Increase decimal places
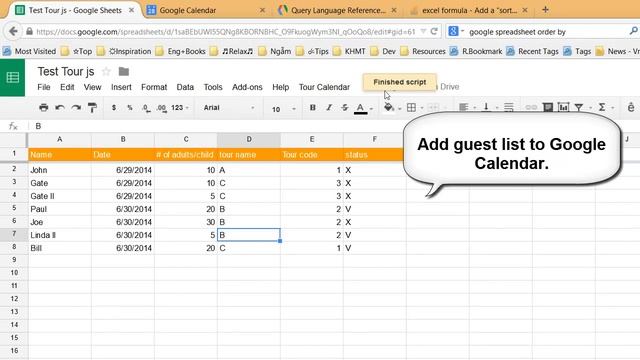The width and height of the screenshot is (640, 360). (x=162, y=108)
